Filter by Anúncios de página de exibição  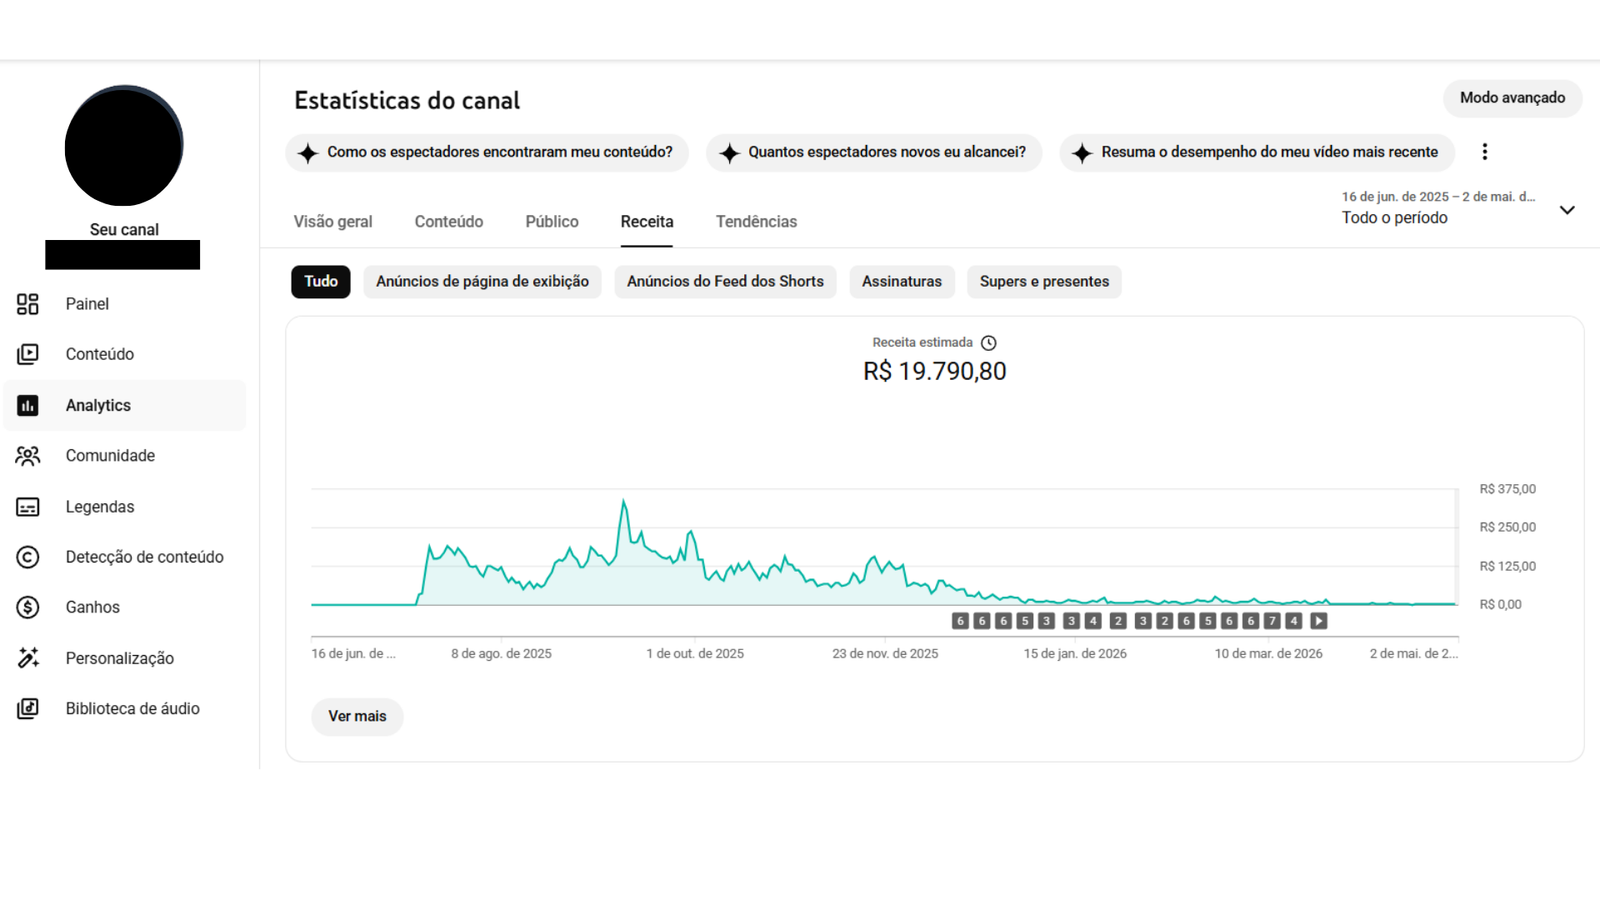click(483, 282)
